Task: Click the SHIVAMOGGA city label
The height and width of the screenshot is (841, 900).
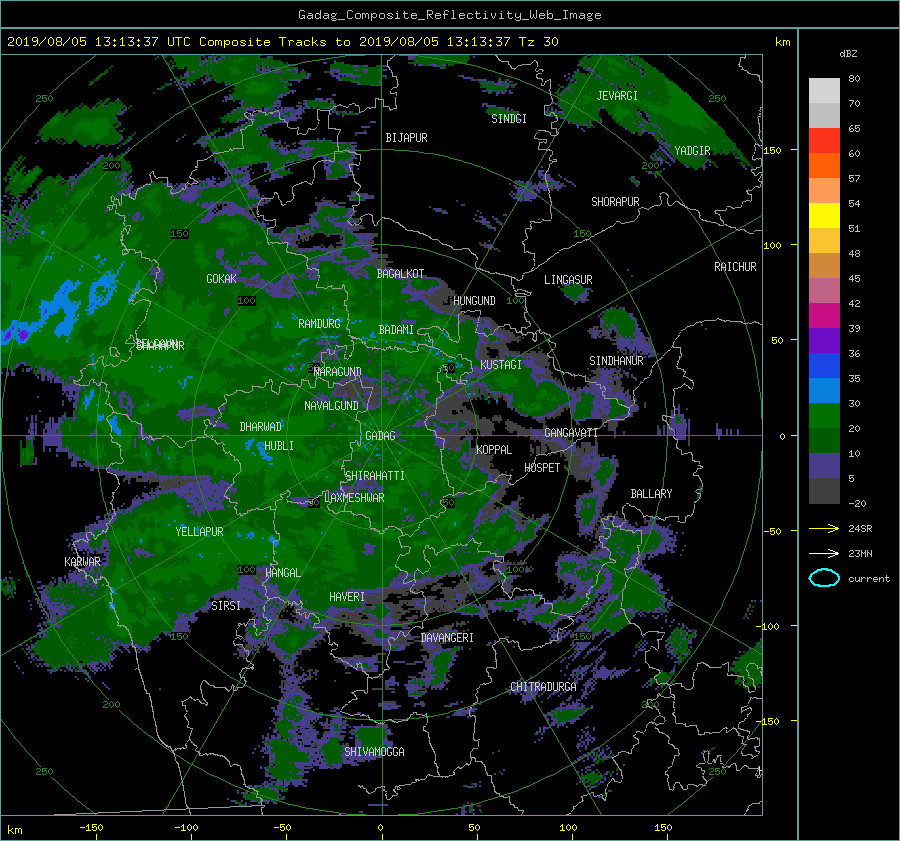Action: (x=374, y=751)
